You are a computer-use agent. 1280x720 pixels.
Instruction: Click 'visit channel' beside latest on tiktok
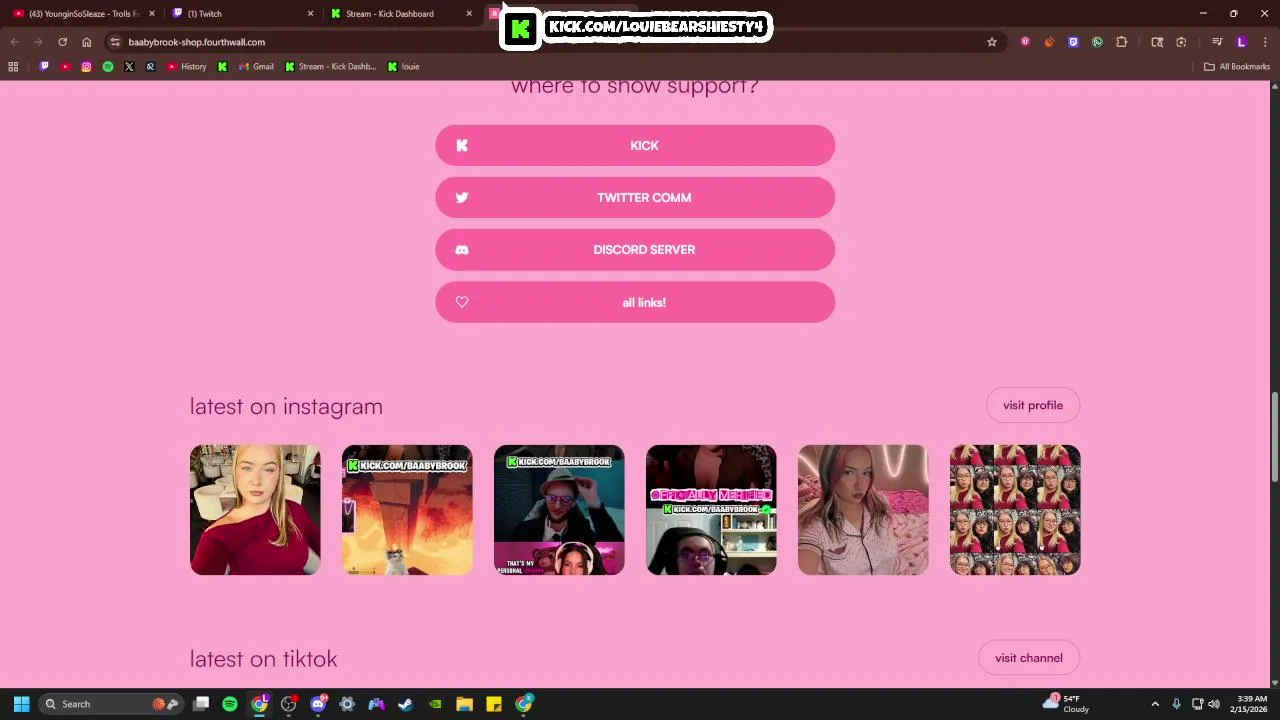(x=1029, y=657)
